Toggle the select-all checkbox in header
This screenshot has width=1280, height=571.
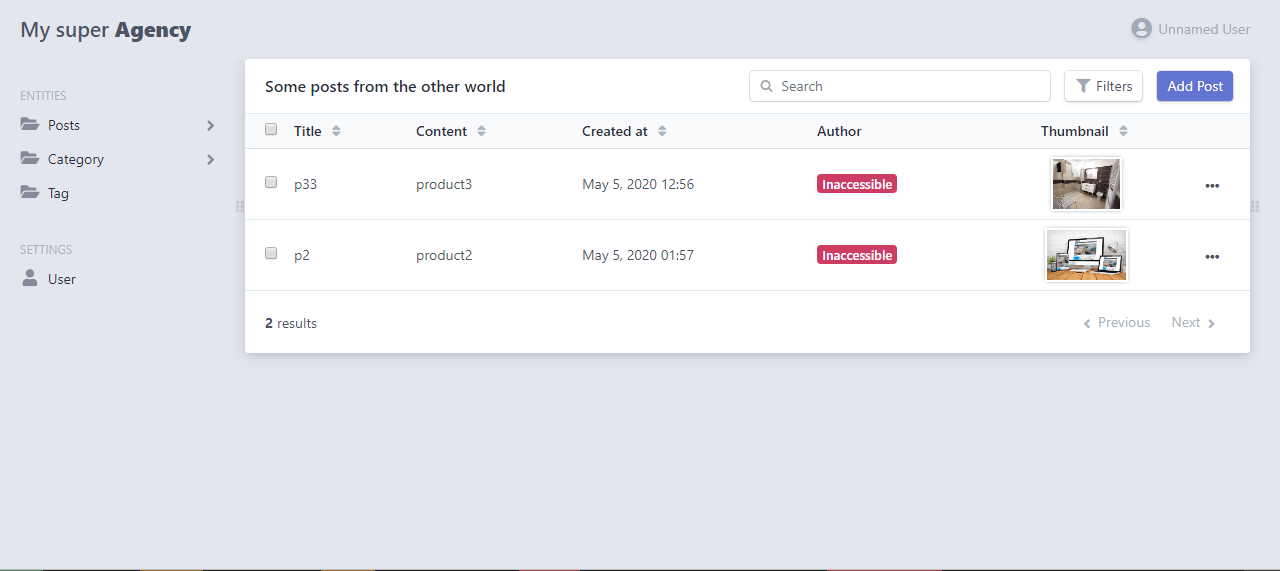[x=271, y=129]
